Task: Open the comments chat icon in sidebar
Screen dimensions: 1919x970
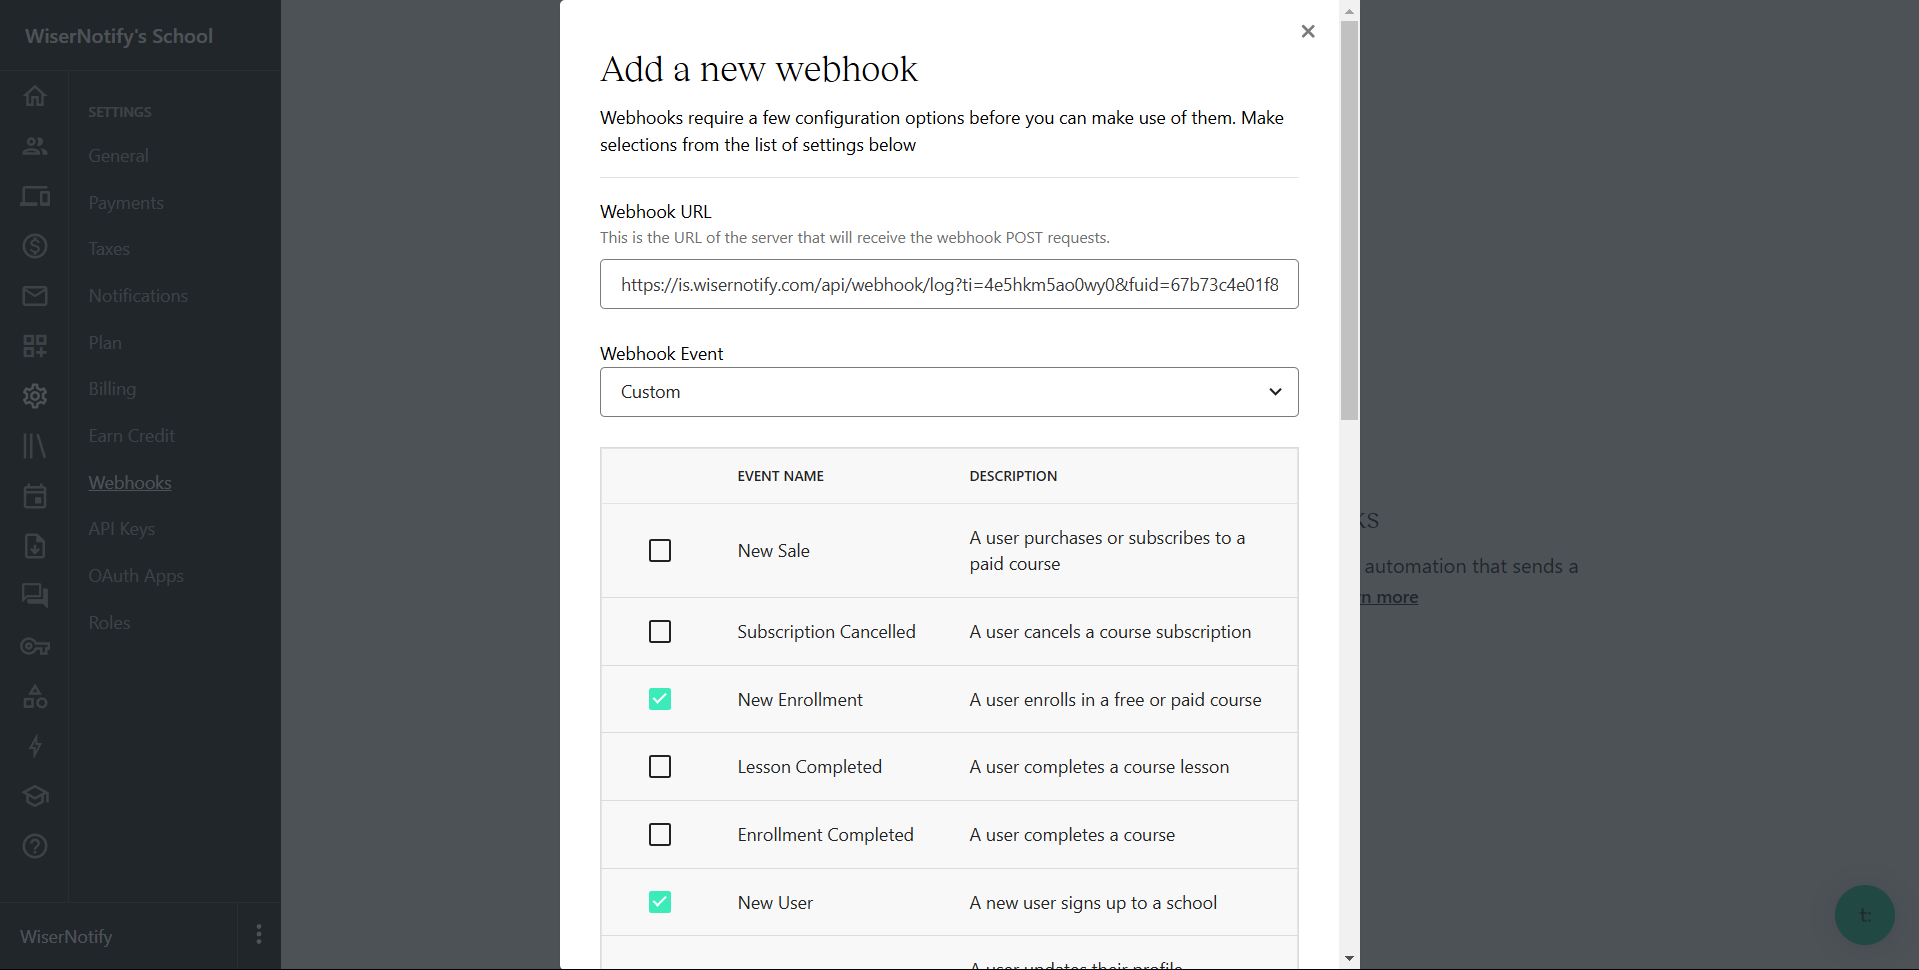Action: click(35, 596)
